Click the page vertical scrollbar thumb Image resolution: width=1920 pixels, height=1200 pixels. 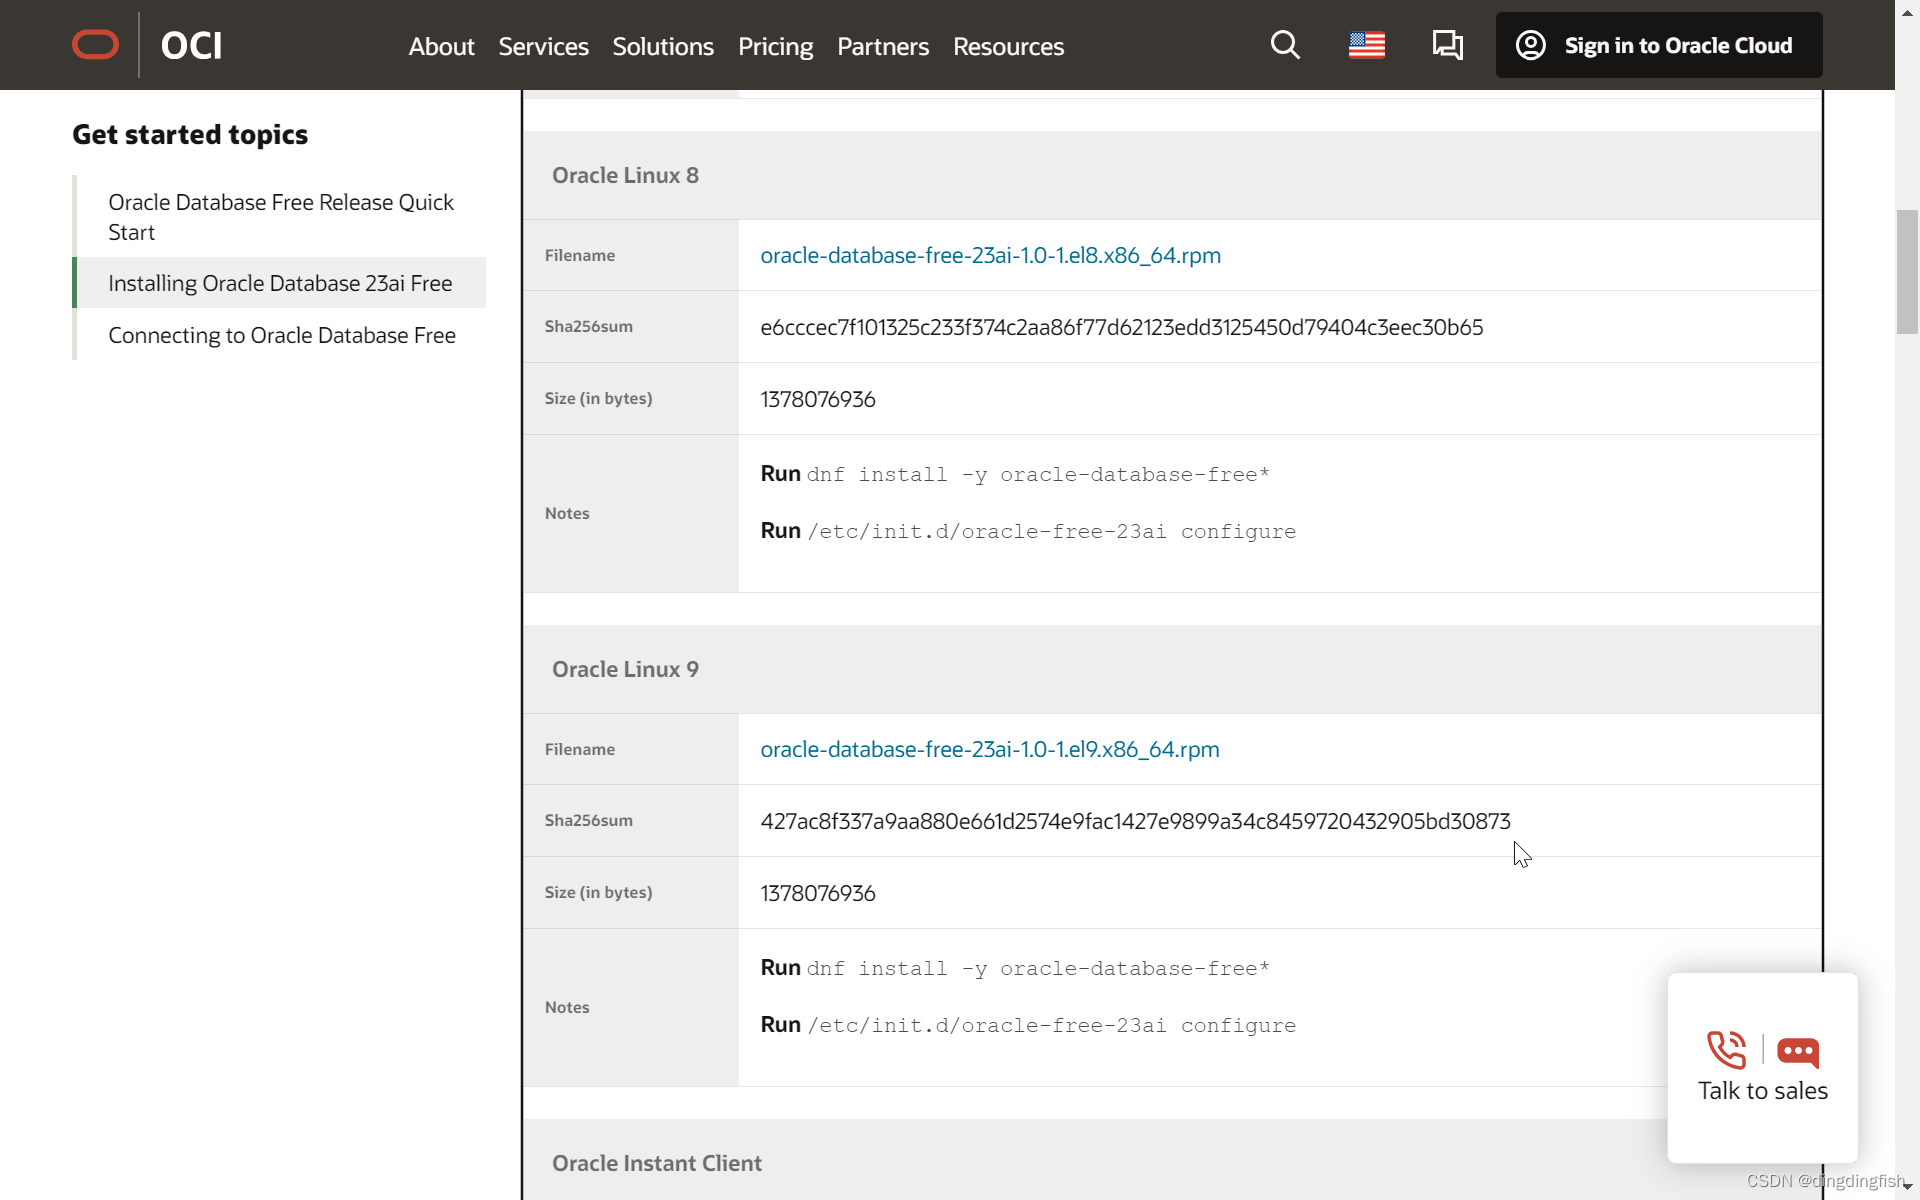1907,272
